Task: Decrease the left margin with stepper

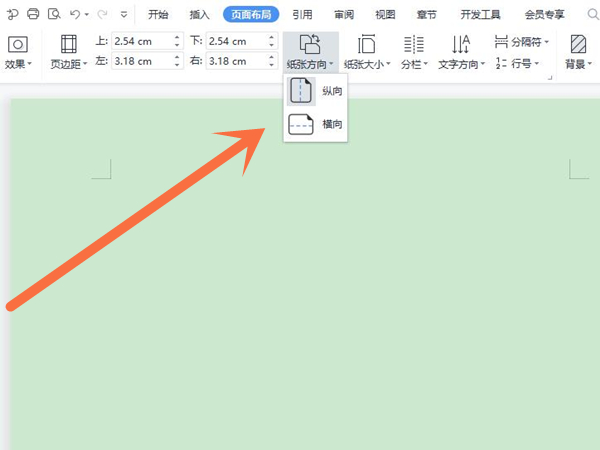Action: click(177, 65)
